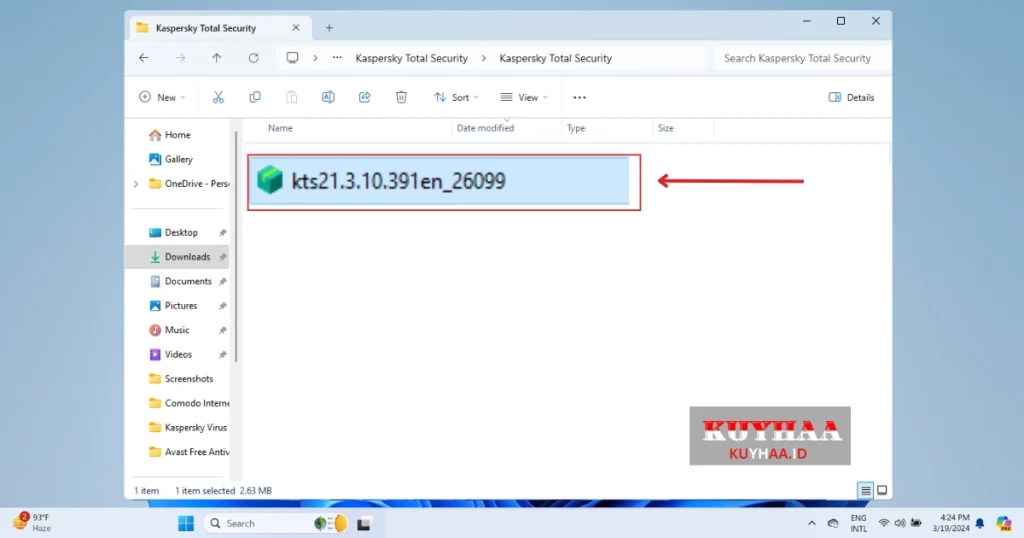
Task: Close the Kaspersky Total Security tab
Action: coord(296,28)
